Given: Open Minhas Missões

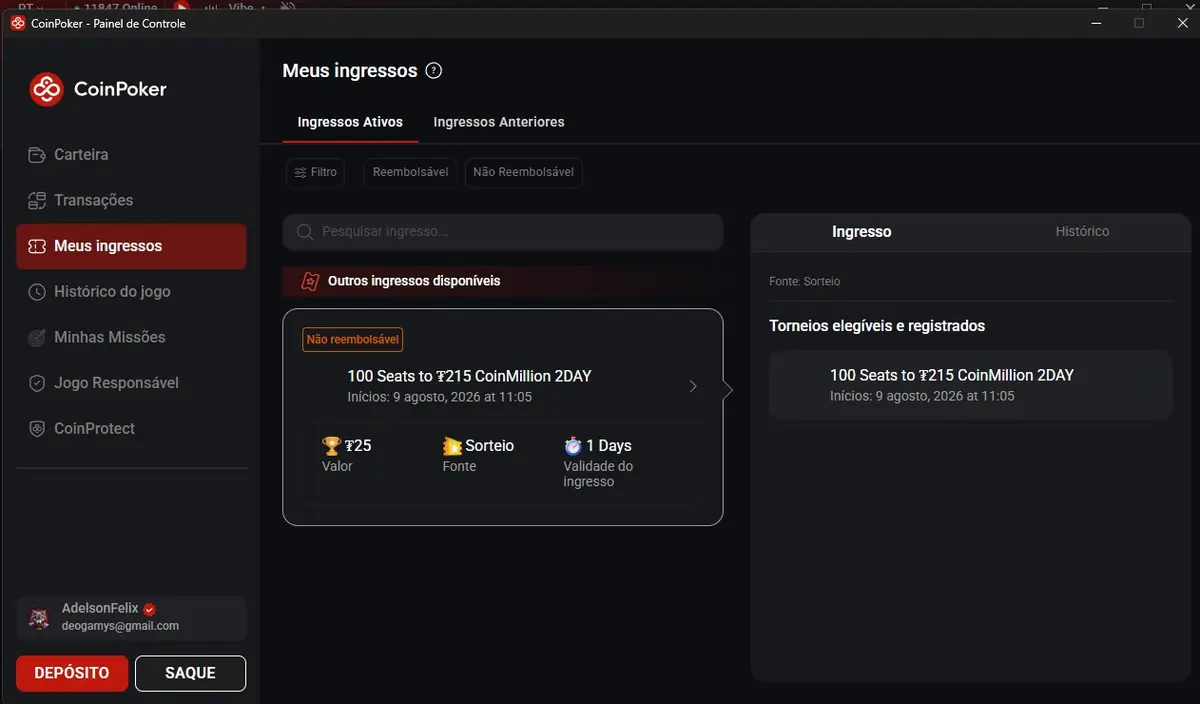Looking at the screenshot, I should (131, 337).
